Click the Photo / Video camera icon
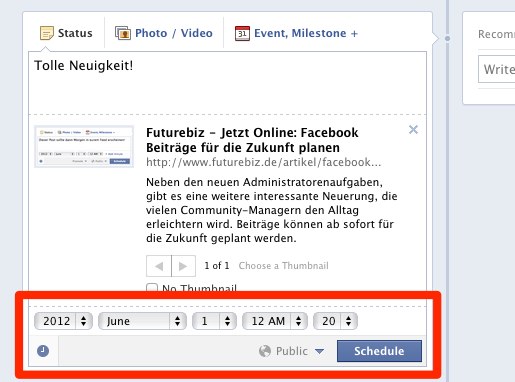515x382 pixels. pyautogui.click(x=123, y=33)
